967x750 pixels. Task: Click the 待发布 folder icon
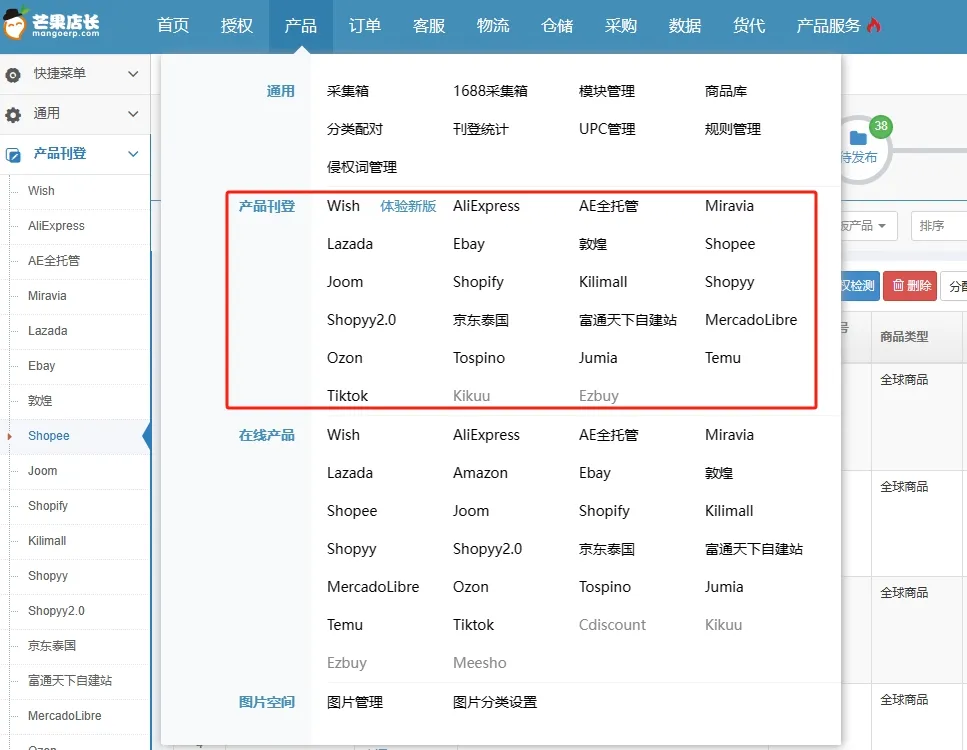tap(858, 138)
